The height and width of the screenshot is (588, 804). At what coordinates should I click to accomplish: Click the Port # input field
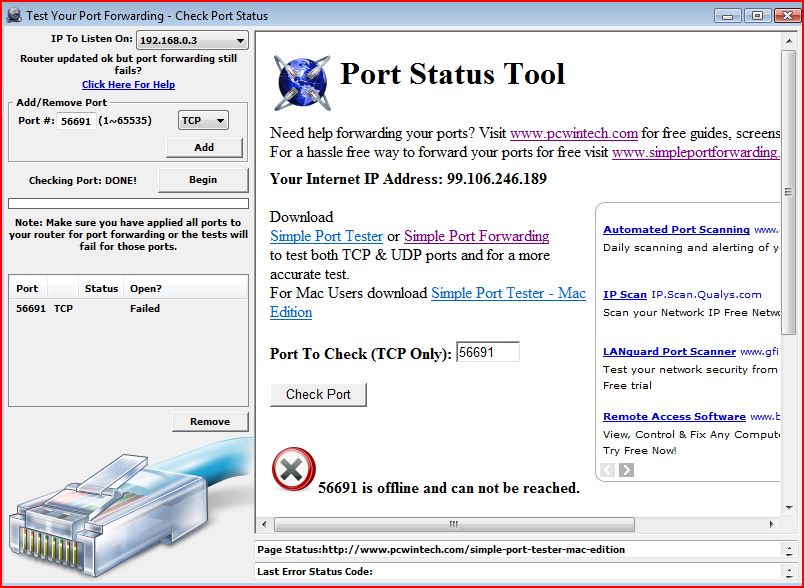coord(76,121)
